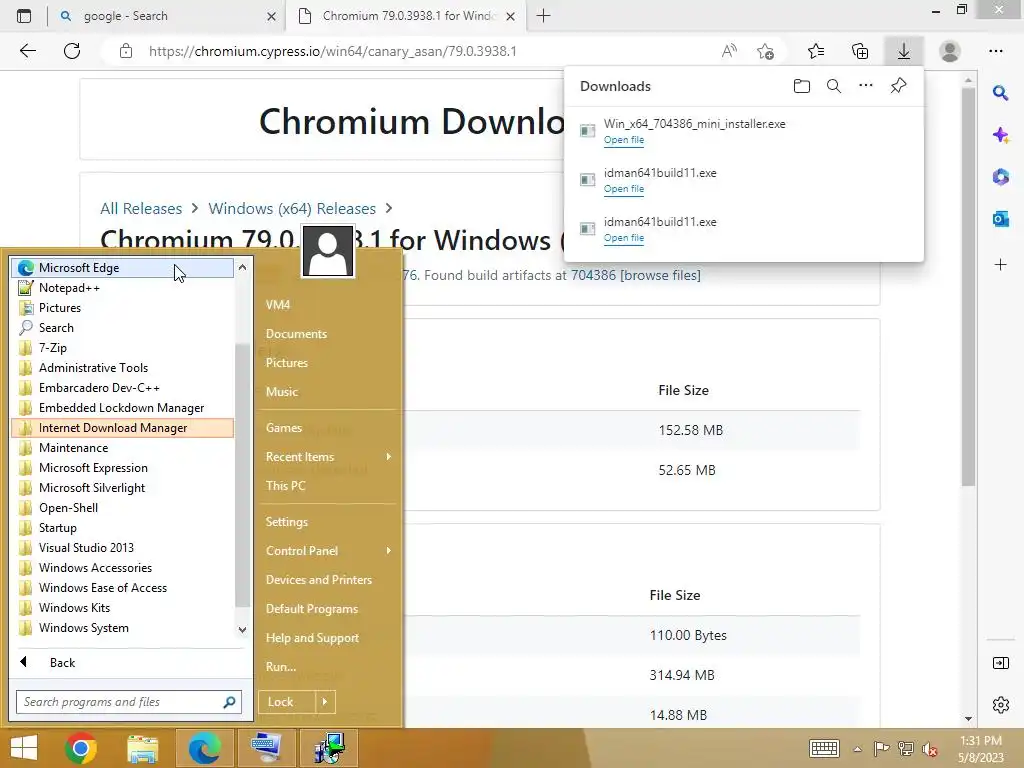Switch to the google - Search tab
The height and width of the screenshot is (768, 1024).
[x=167, y=16]
